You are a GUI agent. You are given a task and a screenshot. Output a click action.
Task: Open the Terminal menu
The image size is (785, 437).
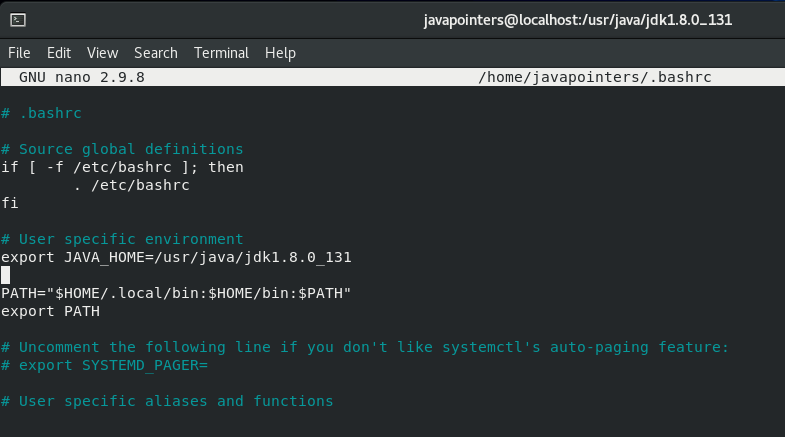click(x=221, y=53)
